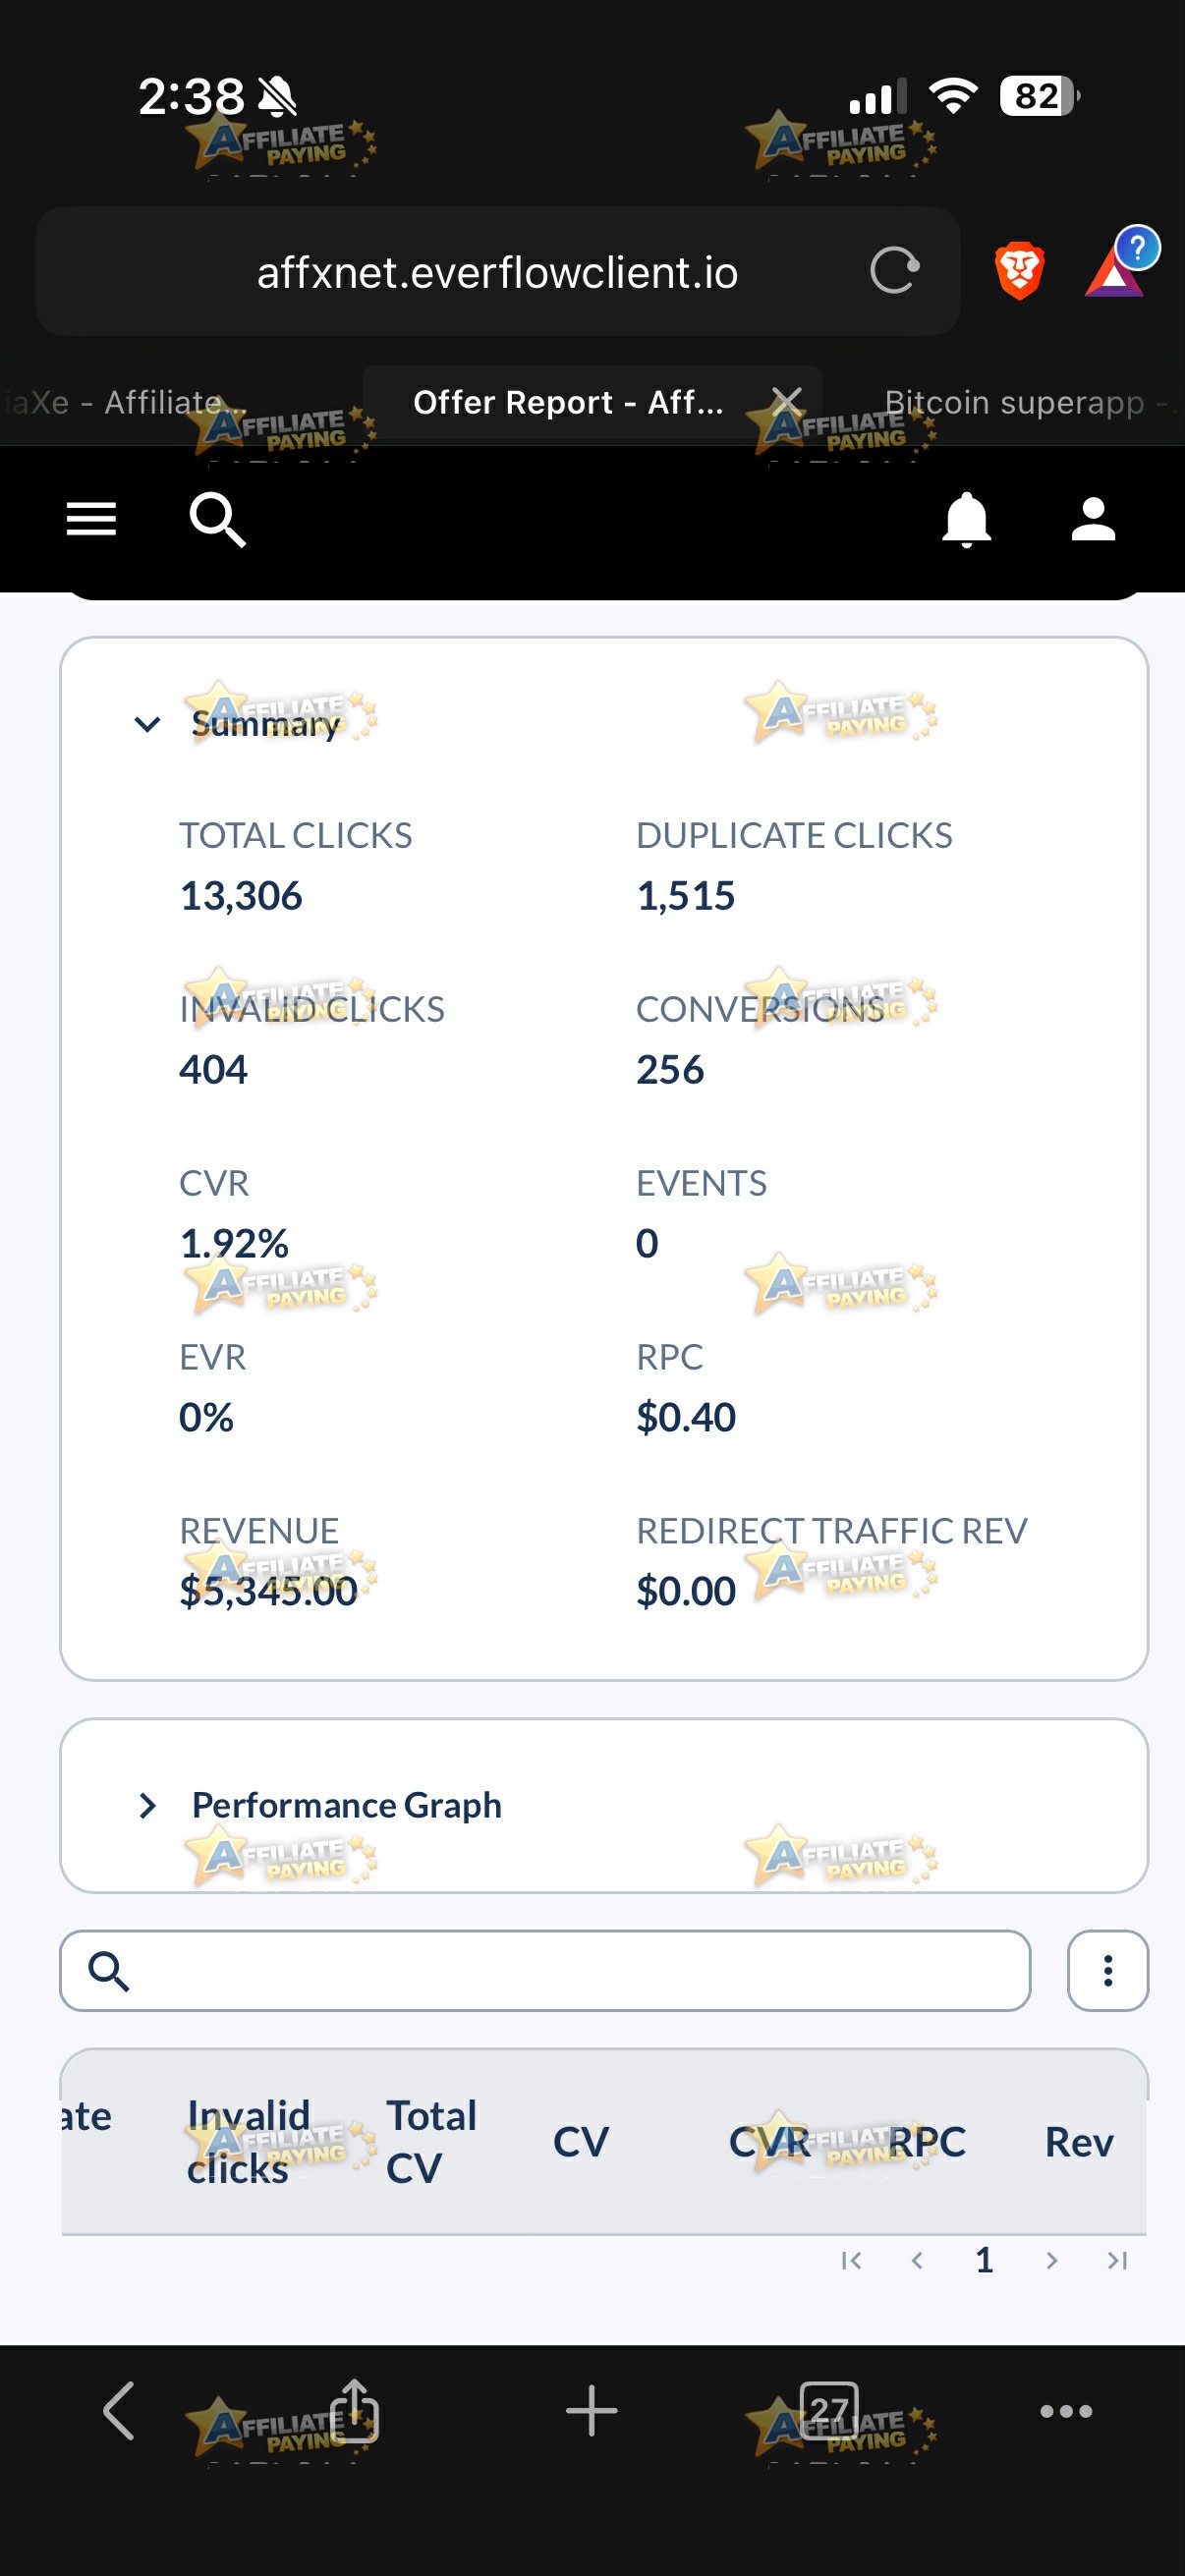Jump to the last table page
Screen dimensions: 1185x2576
(1117, 2260)
